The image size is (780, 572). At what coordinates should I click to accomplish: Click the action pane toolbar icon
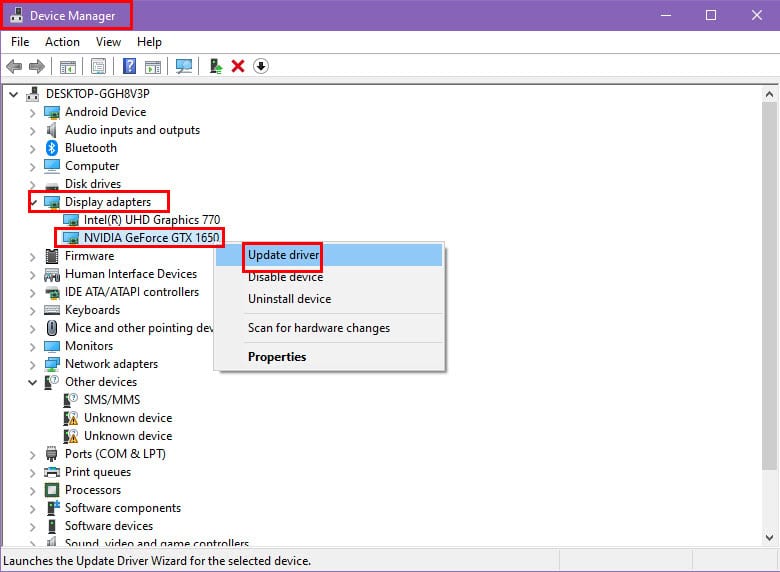click(153, 66)
